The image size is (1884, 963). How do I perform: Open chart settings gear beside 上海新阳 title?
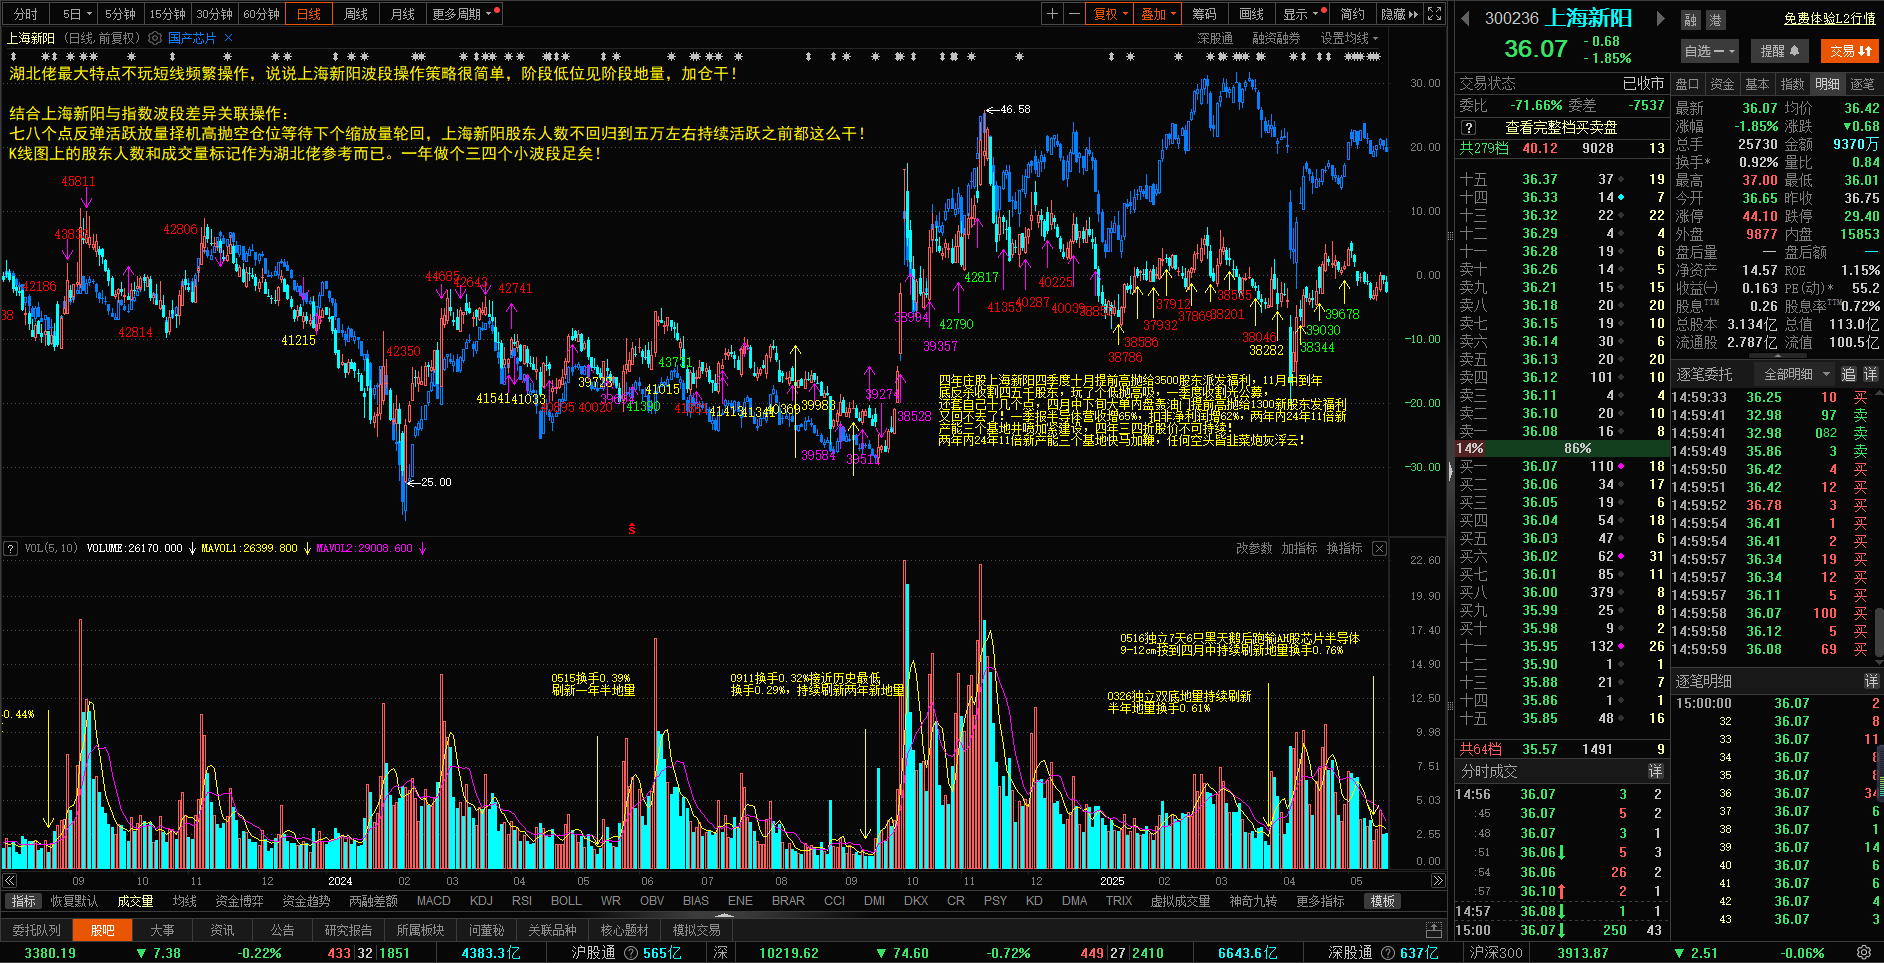pyautogui.click(x=155, y=38)
